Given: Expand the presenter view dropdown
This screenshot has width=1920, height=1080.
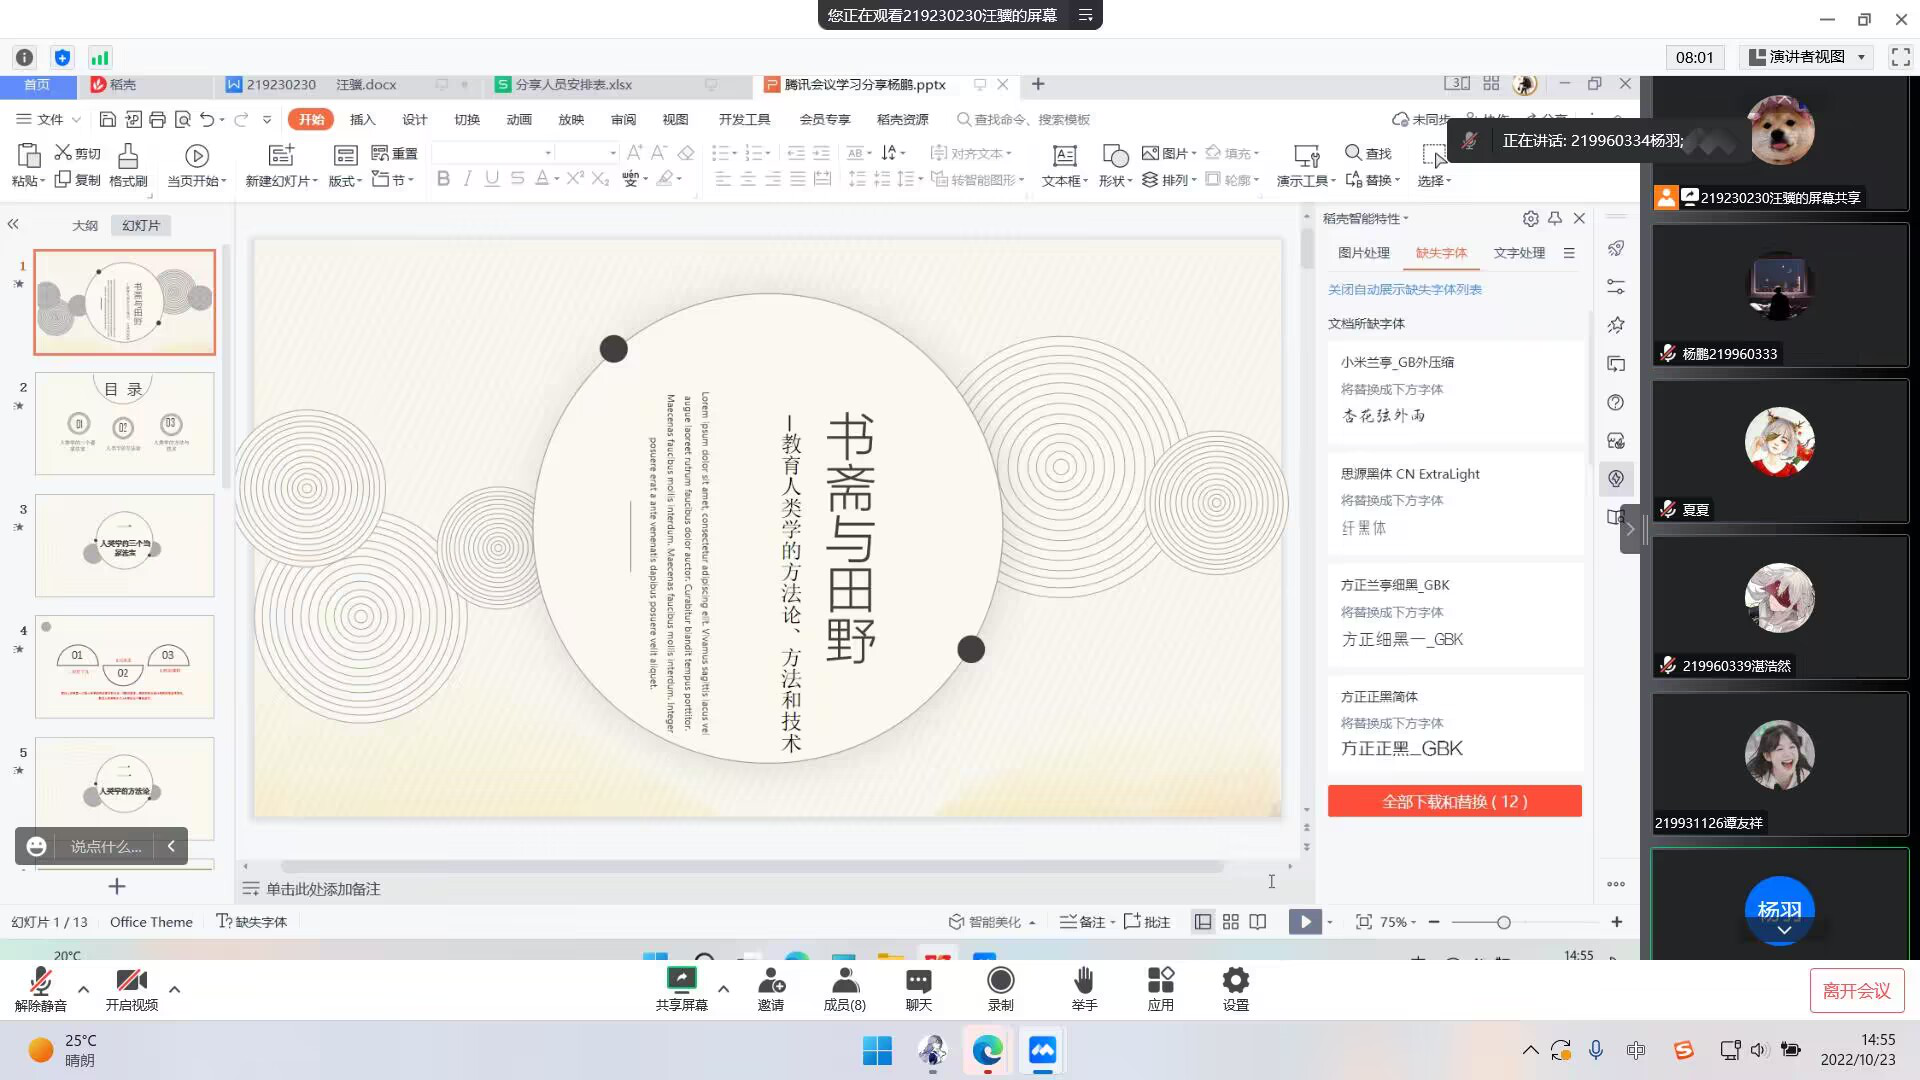Looking at the screenshot, I should 1861,57.
